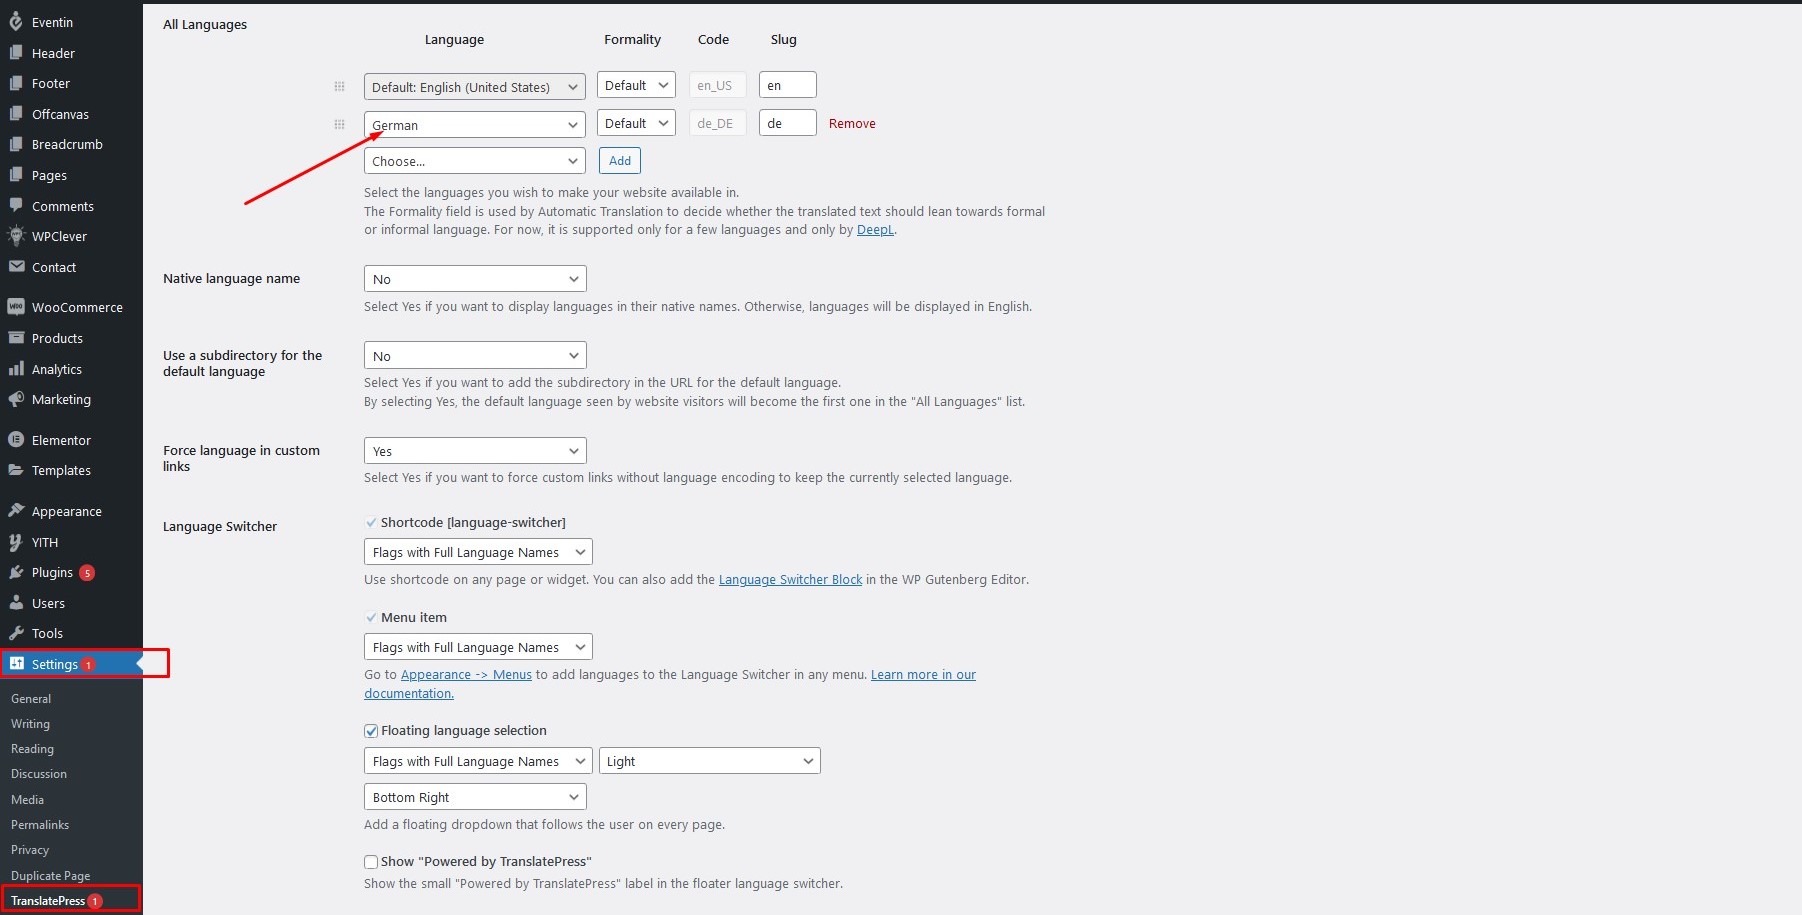Click the Contact envelope icon
Viewport: 1802px width, 915px height.
(15, 267)
